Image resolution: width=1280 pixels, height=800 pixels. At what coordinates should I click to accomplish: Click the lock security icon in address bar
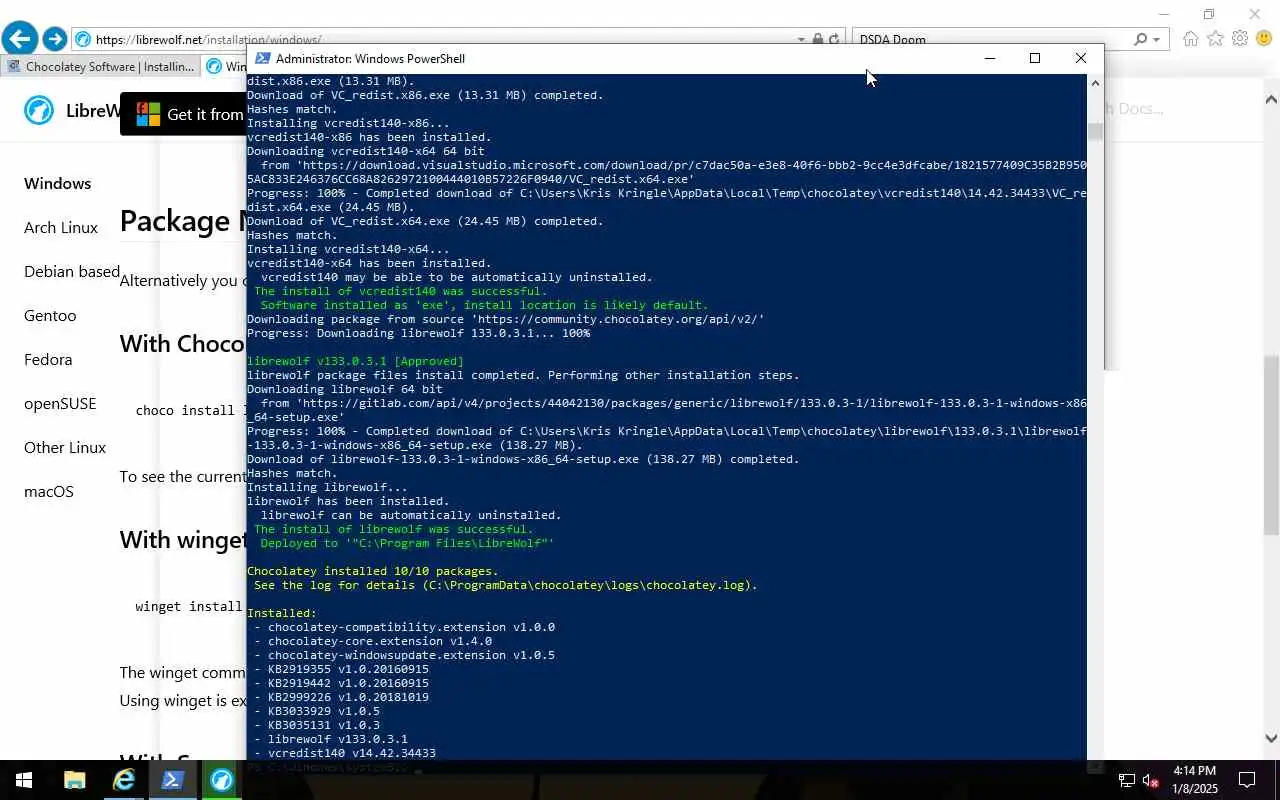[818, 40]
